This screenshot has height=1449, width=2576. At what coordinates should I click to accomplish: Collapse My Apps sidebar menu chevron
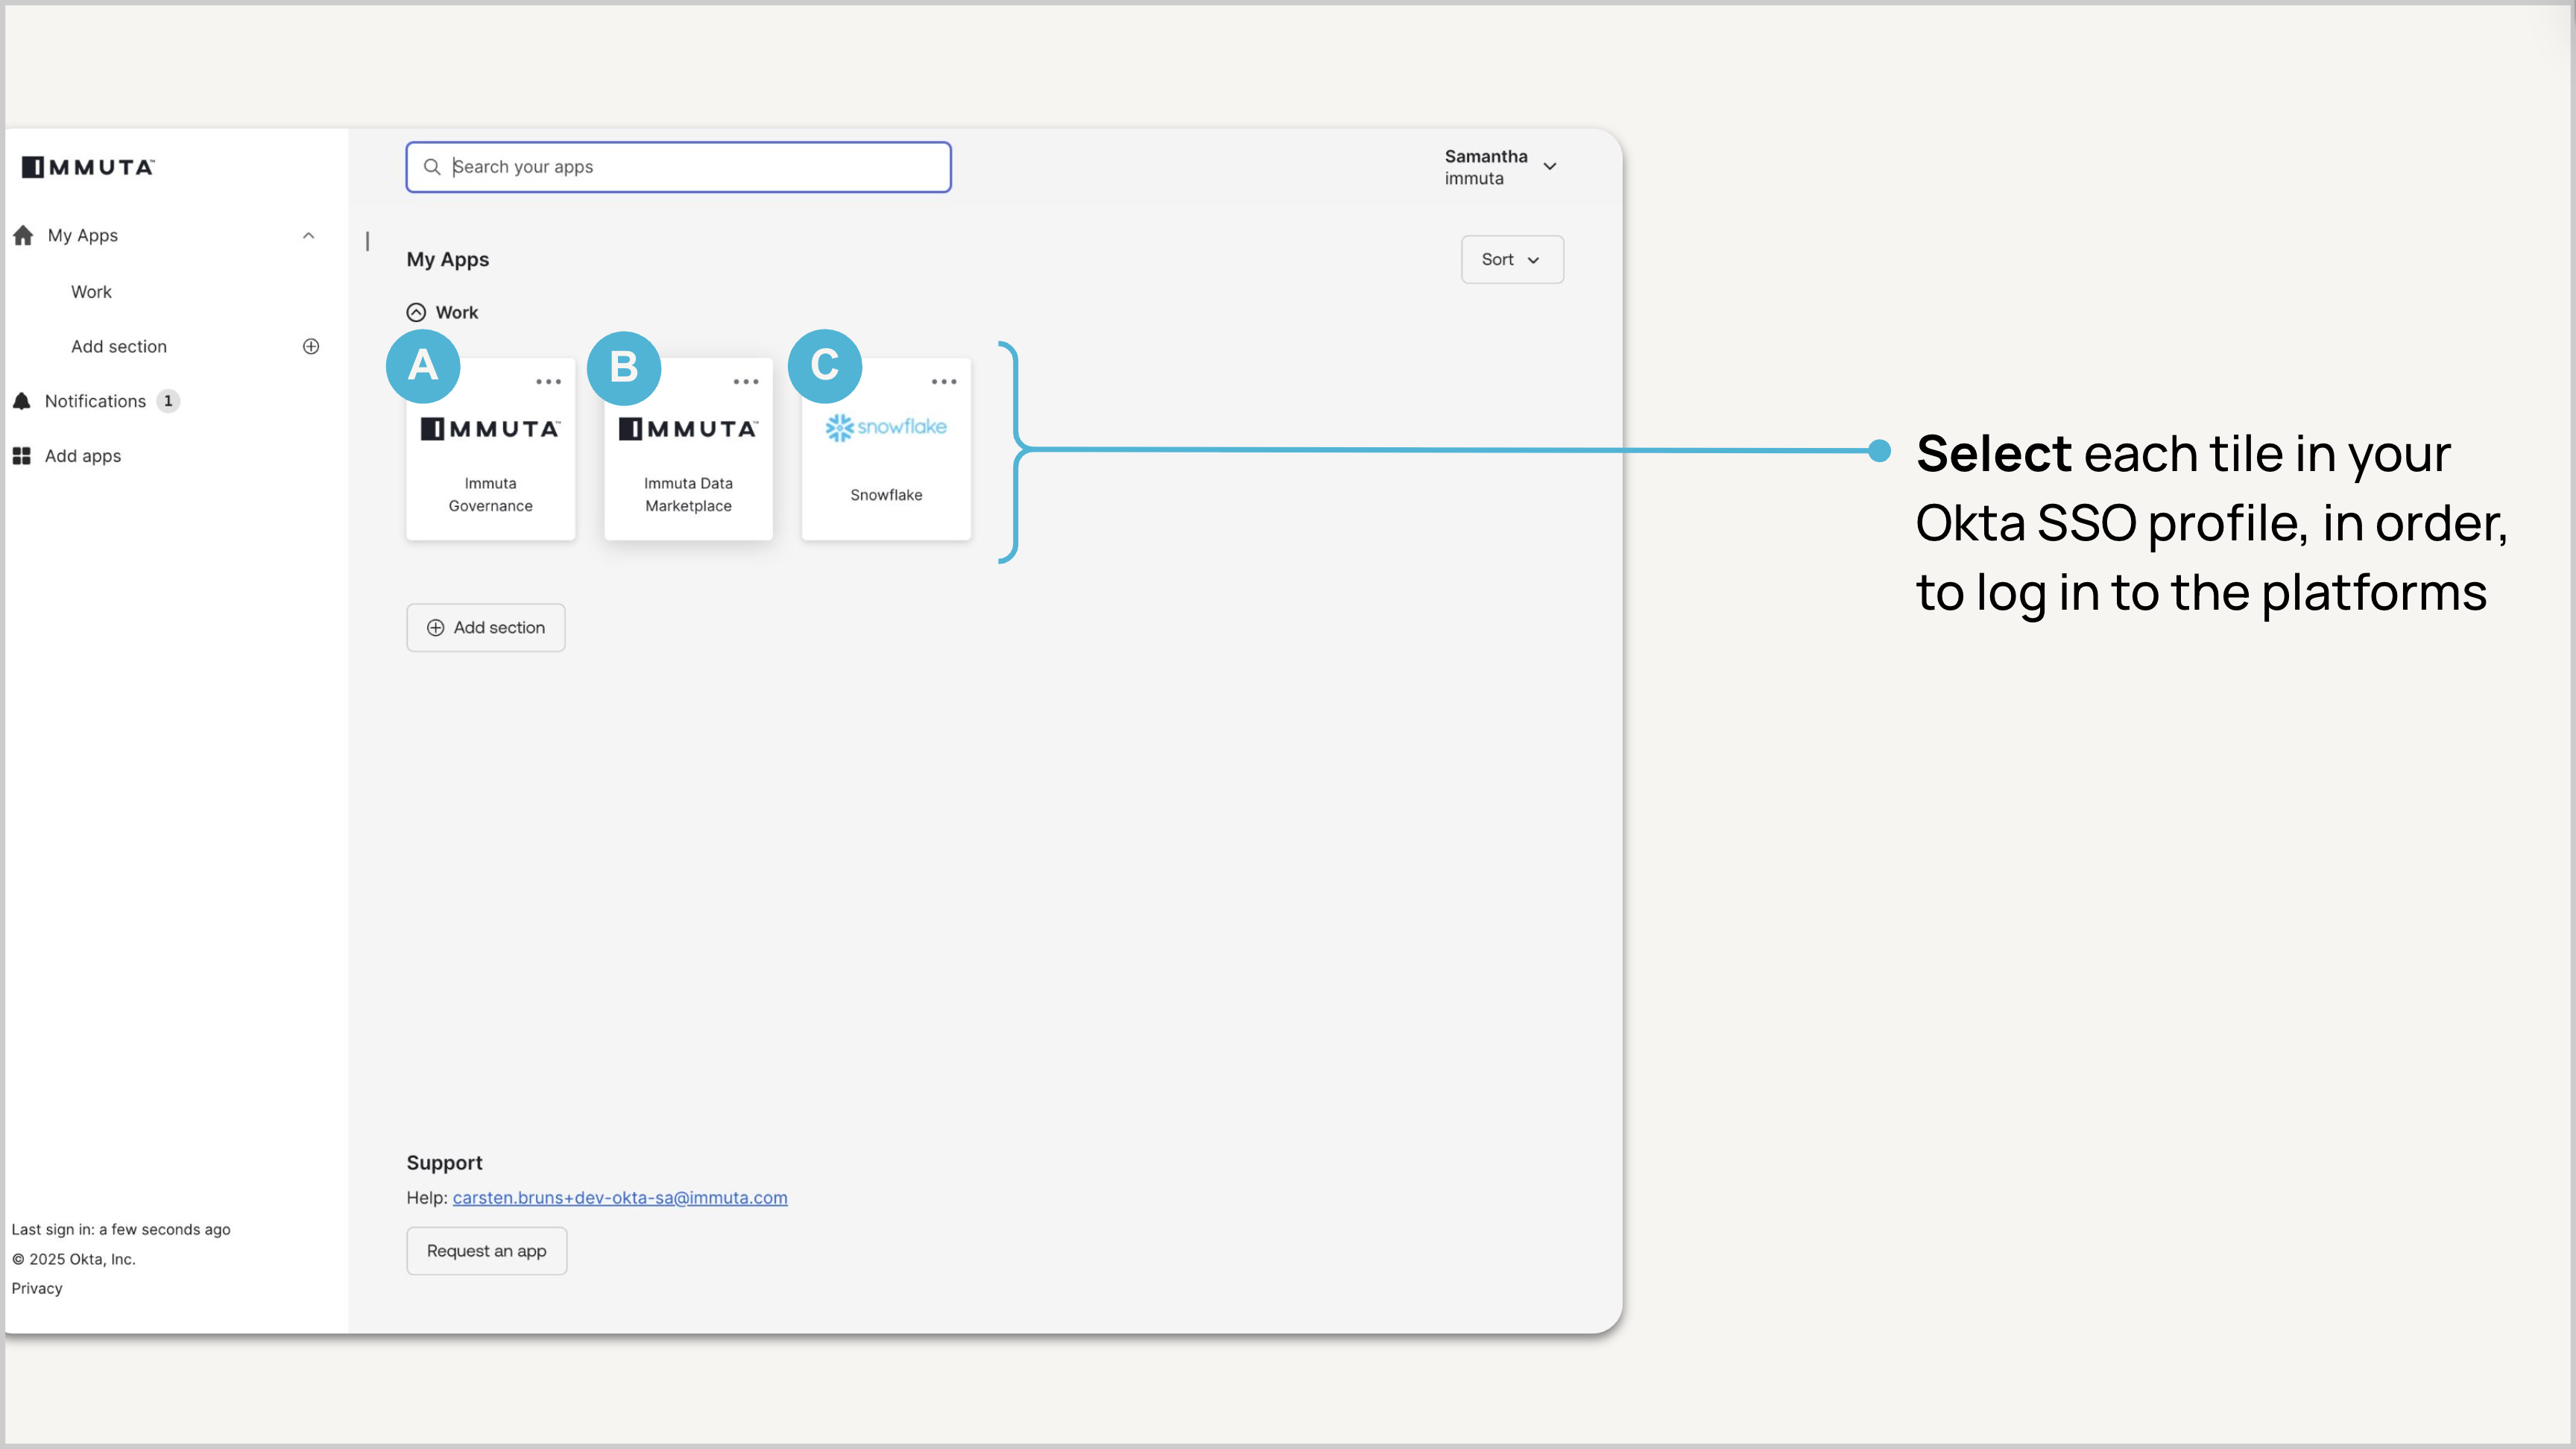click(x=309, y=235)
